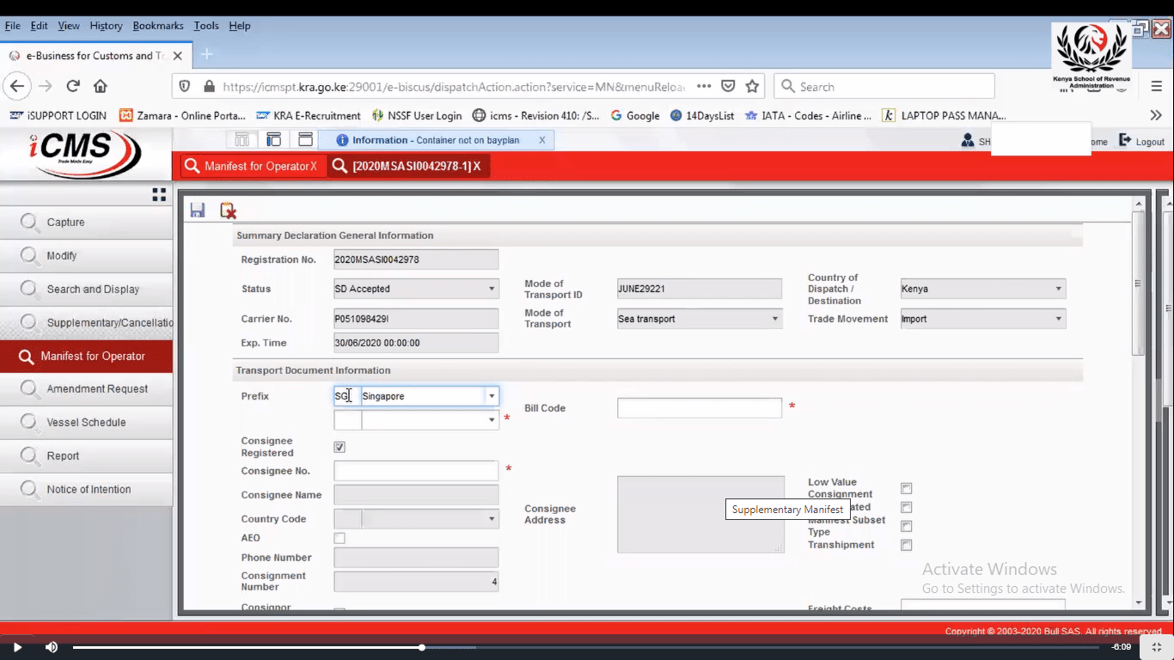Open a new browser tab with plus icon
Image resolution: width=1174 pixels, height=660 pixels.
tap(207, 55)
